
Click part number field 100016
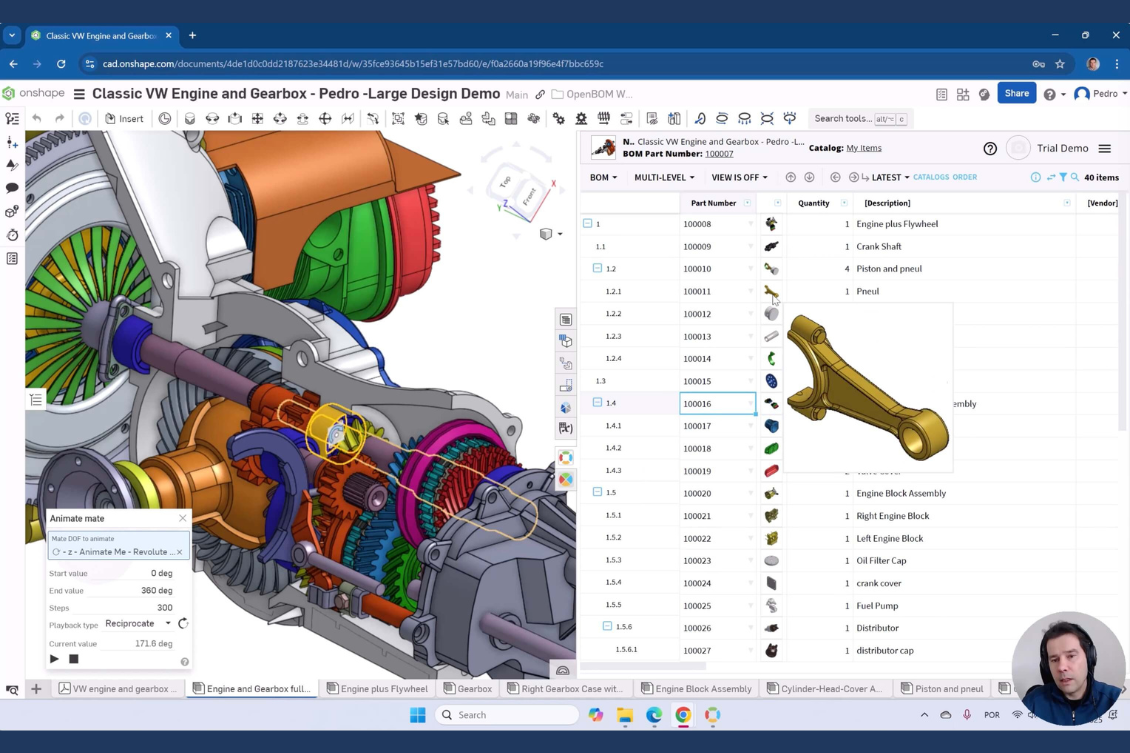click(718, 404)
